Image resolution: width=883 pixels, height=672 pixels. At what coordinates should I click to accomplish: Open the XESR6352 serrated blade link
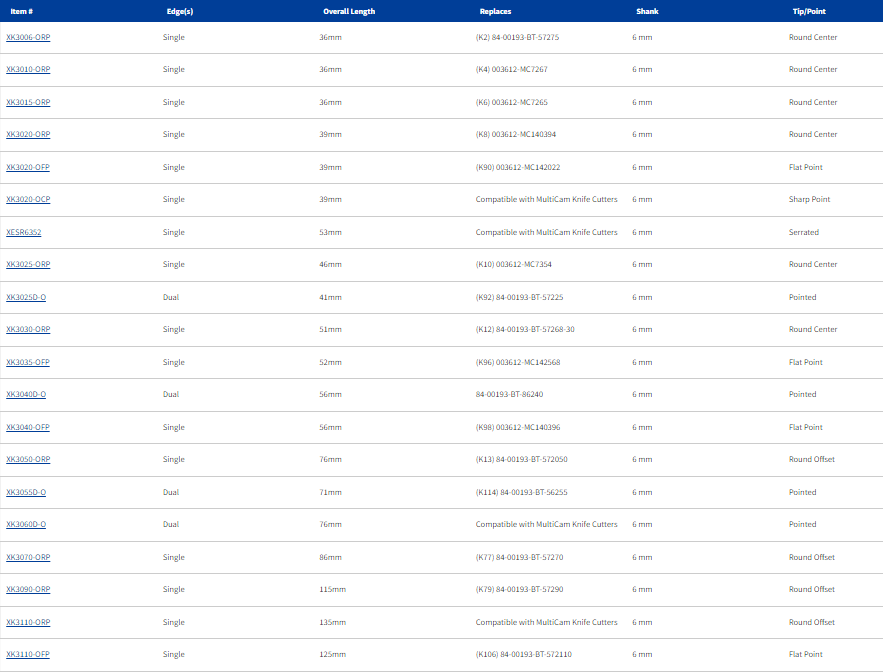24,232
